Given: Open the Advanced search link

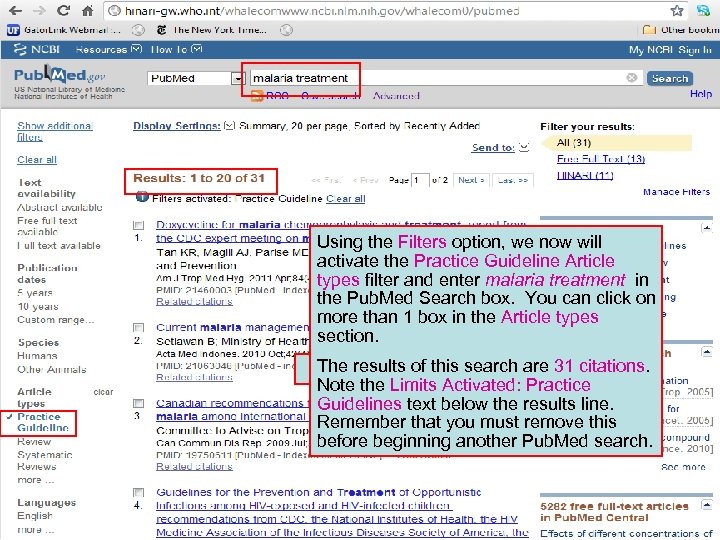Looking at the screenshot, I should click(x=396, y=96).
